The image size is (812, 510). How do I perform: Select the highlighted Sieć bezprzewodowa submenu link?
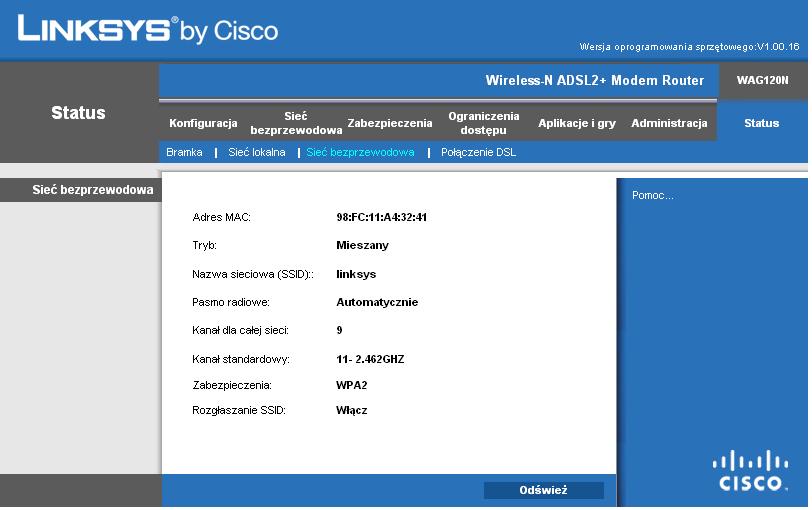pos(360,152)
